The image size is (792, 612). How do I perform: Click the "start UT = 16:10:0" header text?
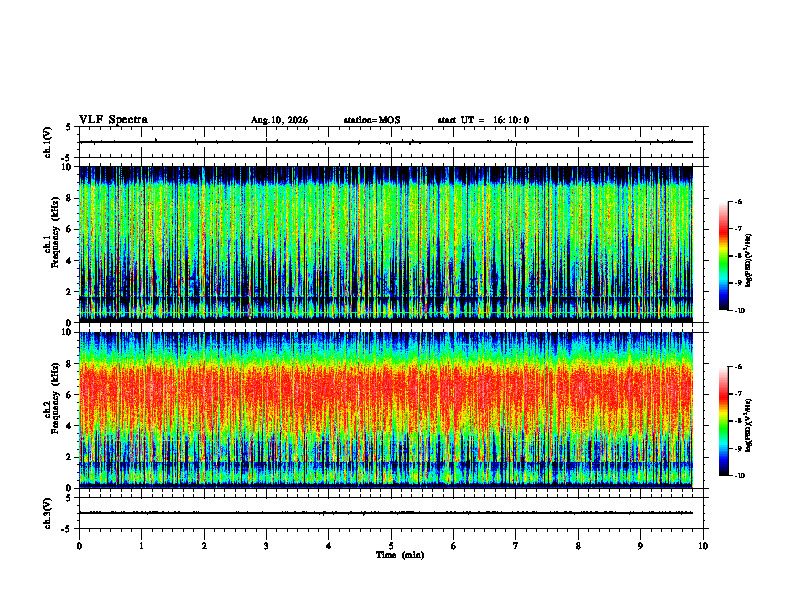pyautogui.click(x=483, y=120)
